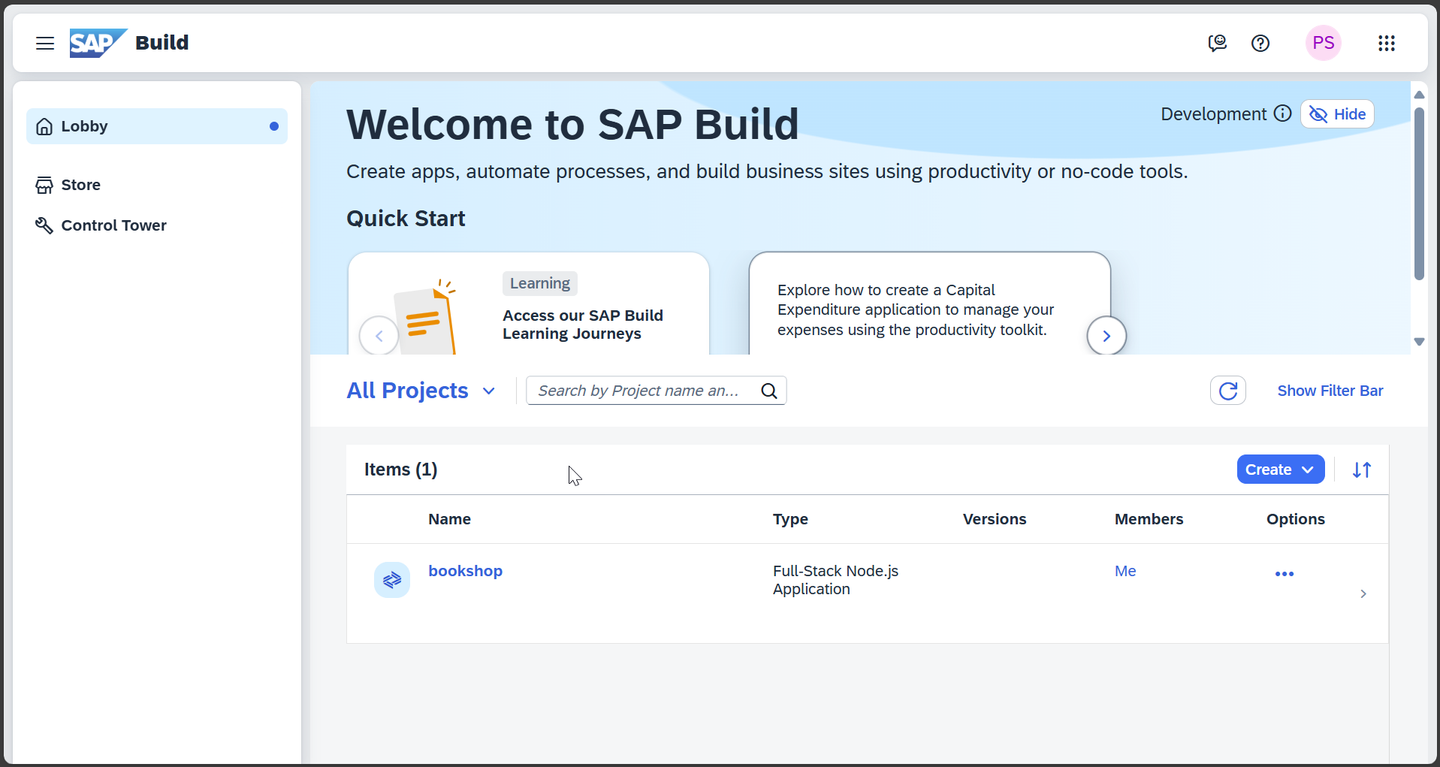
Task: Refresh the projects list
Action: (x=1228, y=391)
